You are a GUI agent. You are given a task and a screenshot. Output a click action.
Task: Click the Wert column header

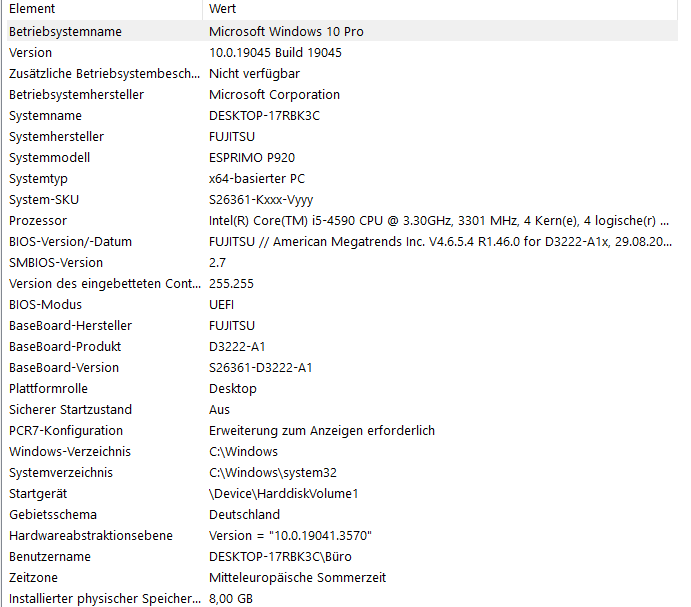point(440,9)
